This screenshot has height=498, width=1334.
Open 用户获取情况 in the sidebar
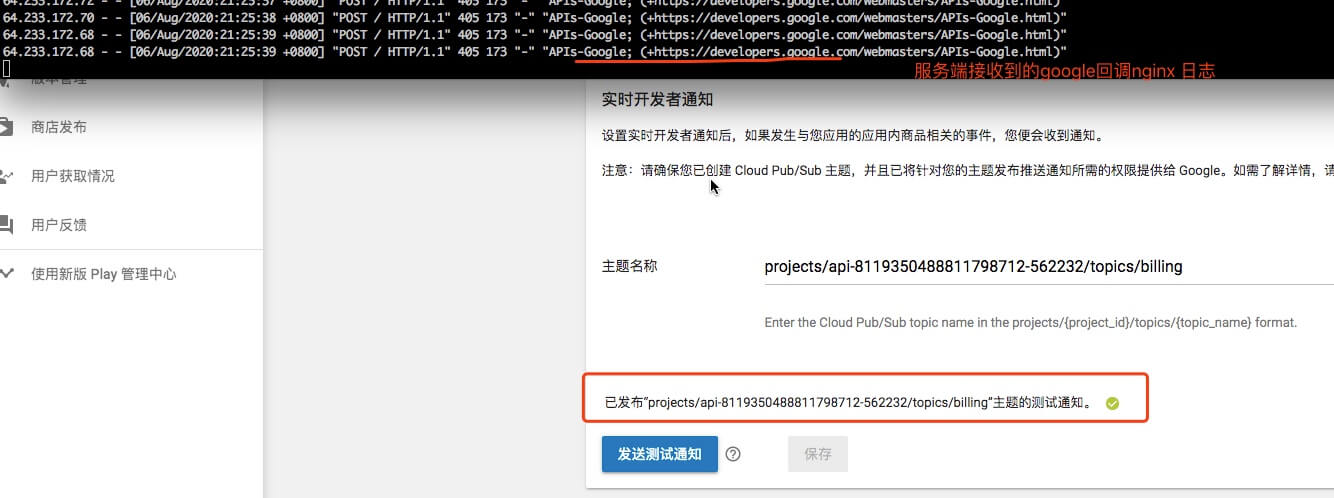pos(72,176)
